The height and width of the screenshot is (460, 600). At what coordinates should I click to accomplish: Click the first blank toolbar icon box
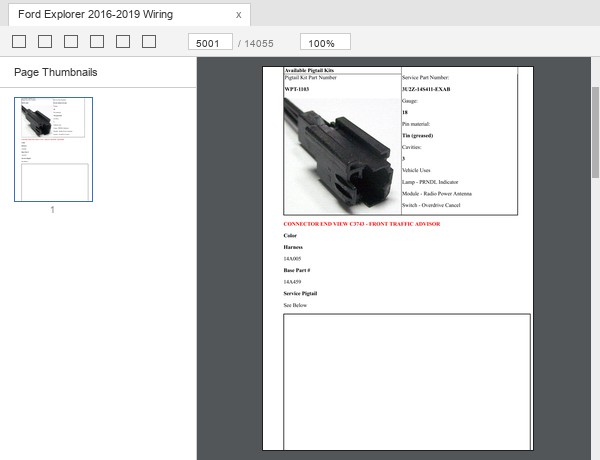coord(19,42)
